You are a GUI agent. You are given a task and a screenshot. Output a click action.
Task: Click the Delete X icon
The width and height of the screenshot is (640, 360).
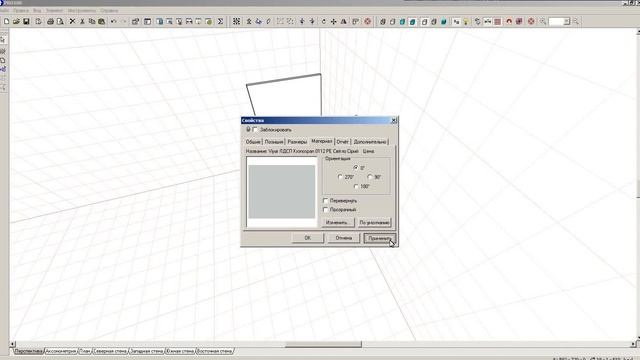click(x=72, y=21)
